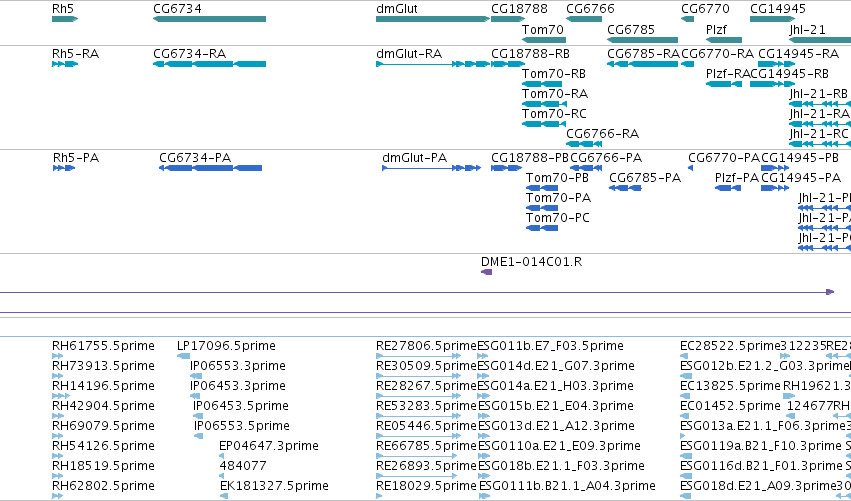Click the Tom70-RB transcript label
The width and height of the screenshot is (851, 501).
pos(554,74)
